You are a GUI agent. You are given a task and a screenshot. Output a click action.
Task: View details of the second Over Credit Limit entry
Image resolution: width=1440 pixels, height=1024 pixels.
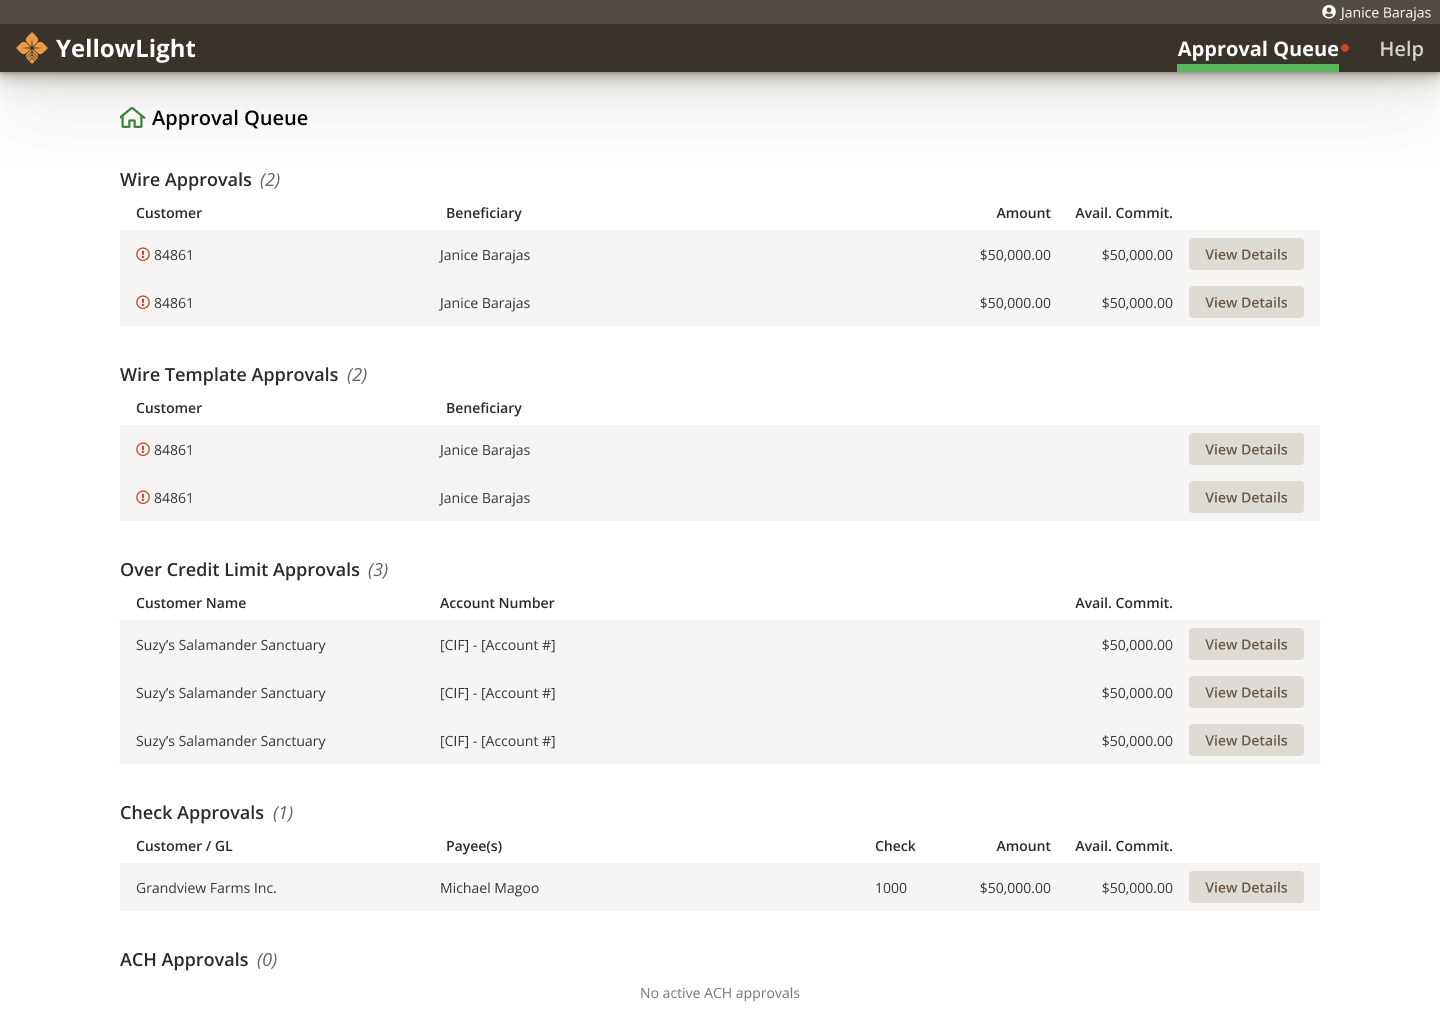pos(1246,692)
